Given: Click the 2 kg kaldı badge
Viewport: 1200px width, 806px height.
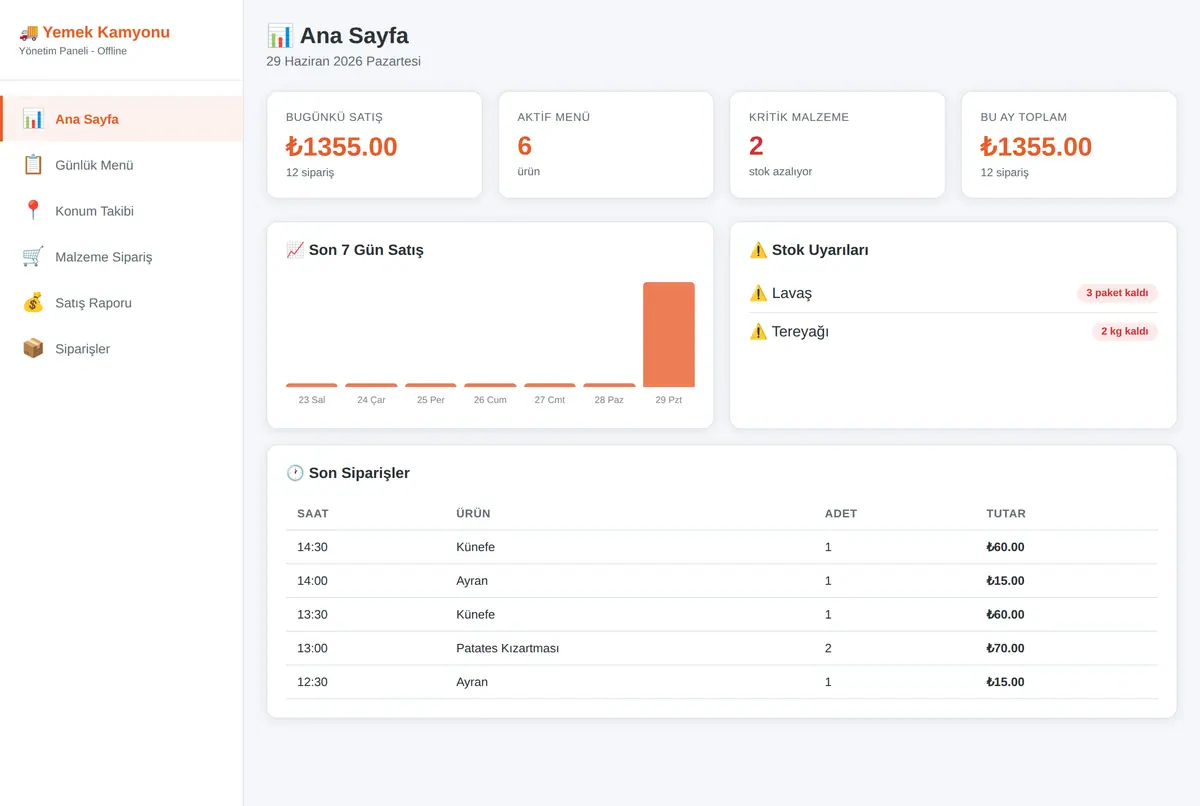Looking at the screenshot, I should pyautogui.click(x=1125, y=331).
